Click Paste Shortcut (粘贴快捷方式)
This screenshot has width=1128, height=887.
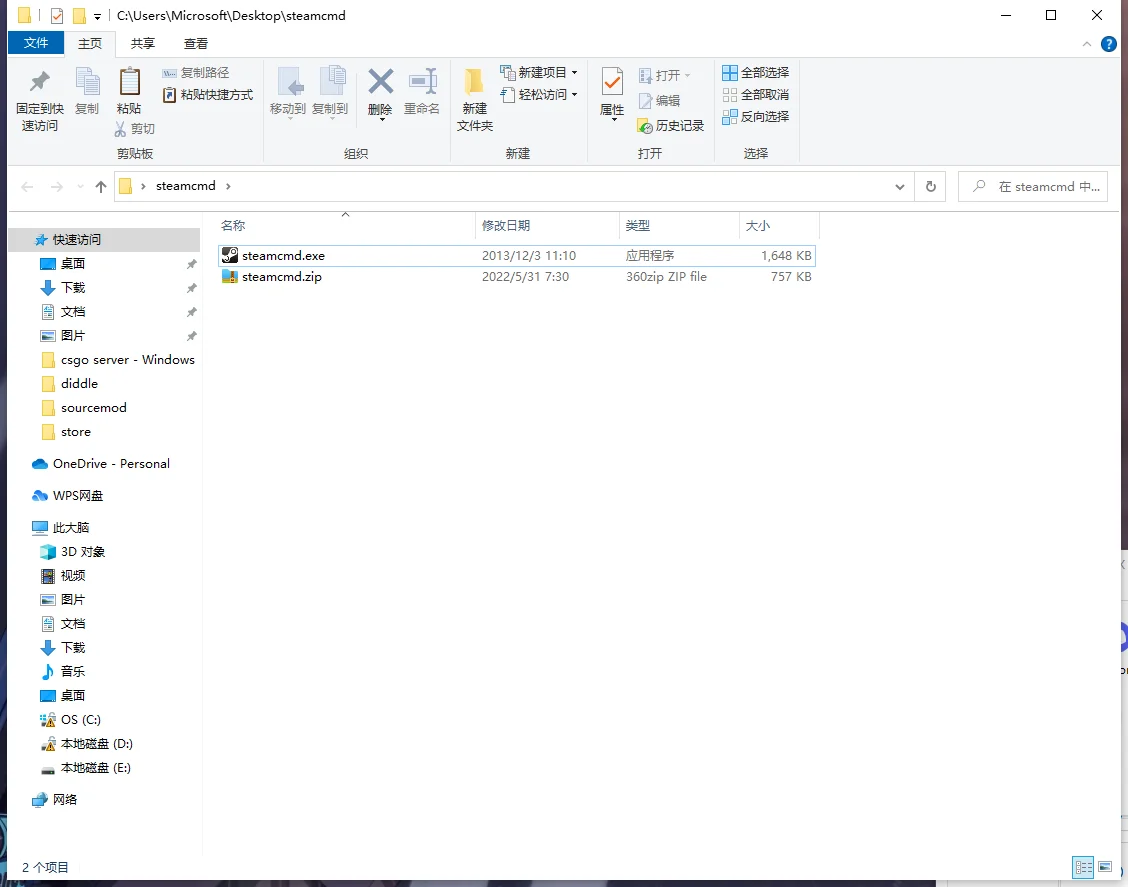point(208,95)
